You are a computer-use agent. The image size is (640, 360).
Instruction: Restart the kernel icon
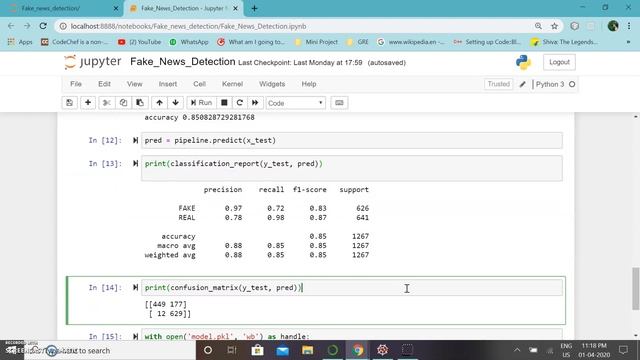click(240, 103)
